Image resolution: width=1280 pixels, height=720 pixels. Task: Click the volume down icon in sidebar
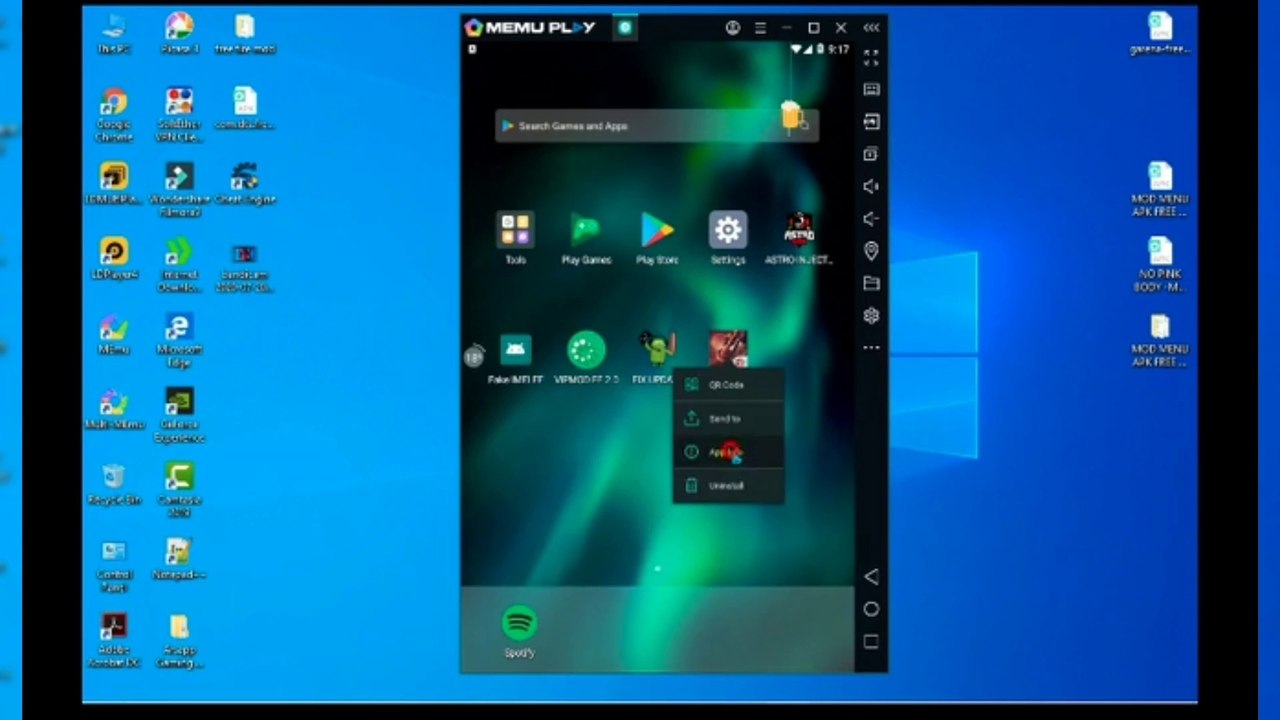click(x=871, y=218)
